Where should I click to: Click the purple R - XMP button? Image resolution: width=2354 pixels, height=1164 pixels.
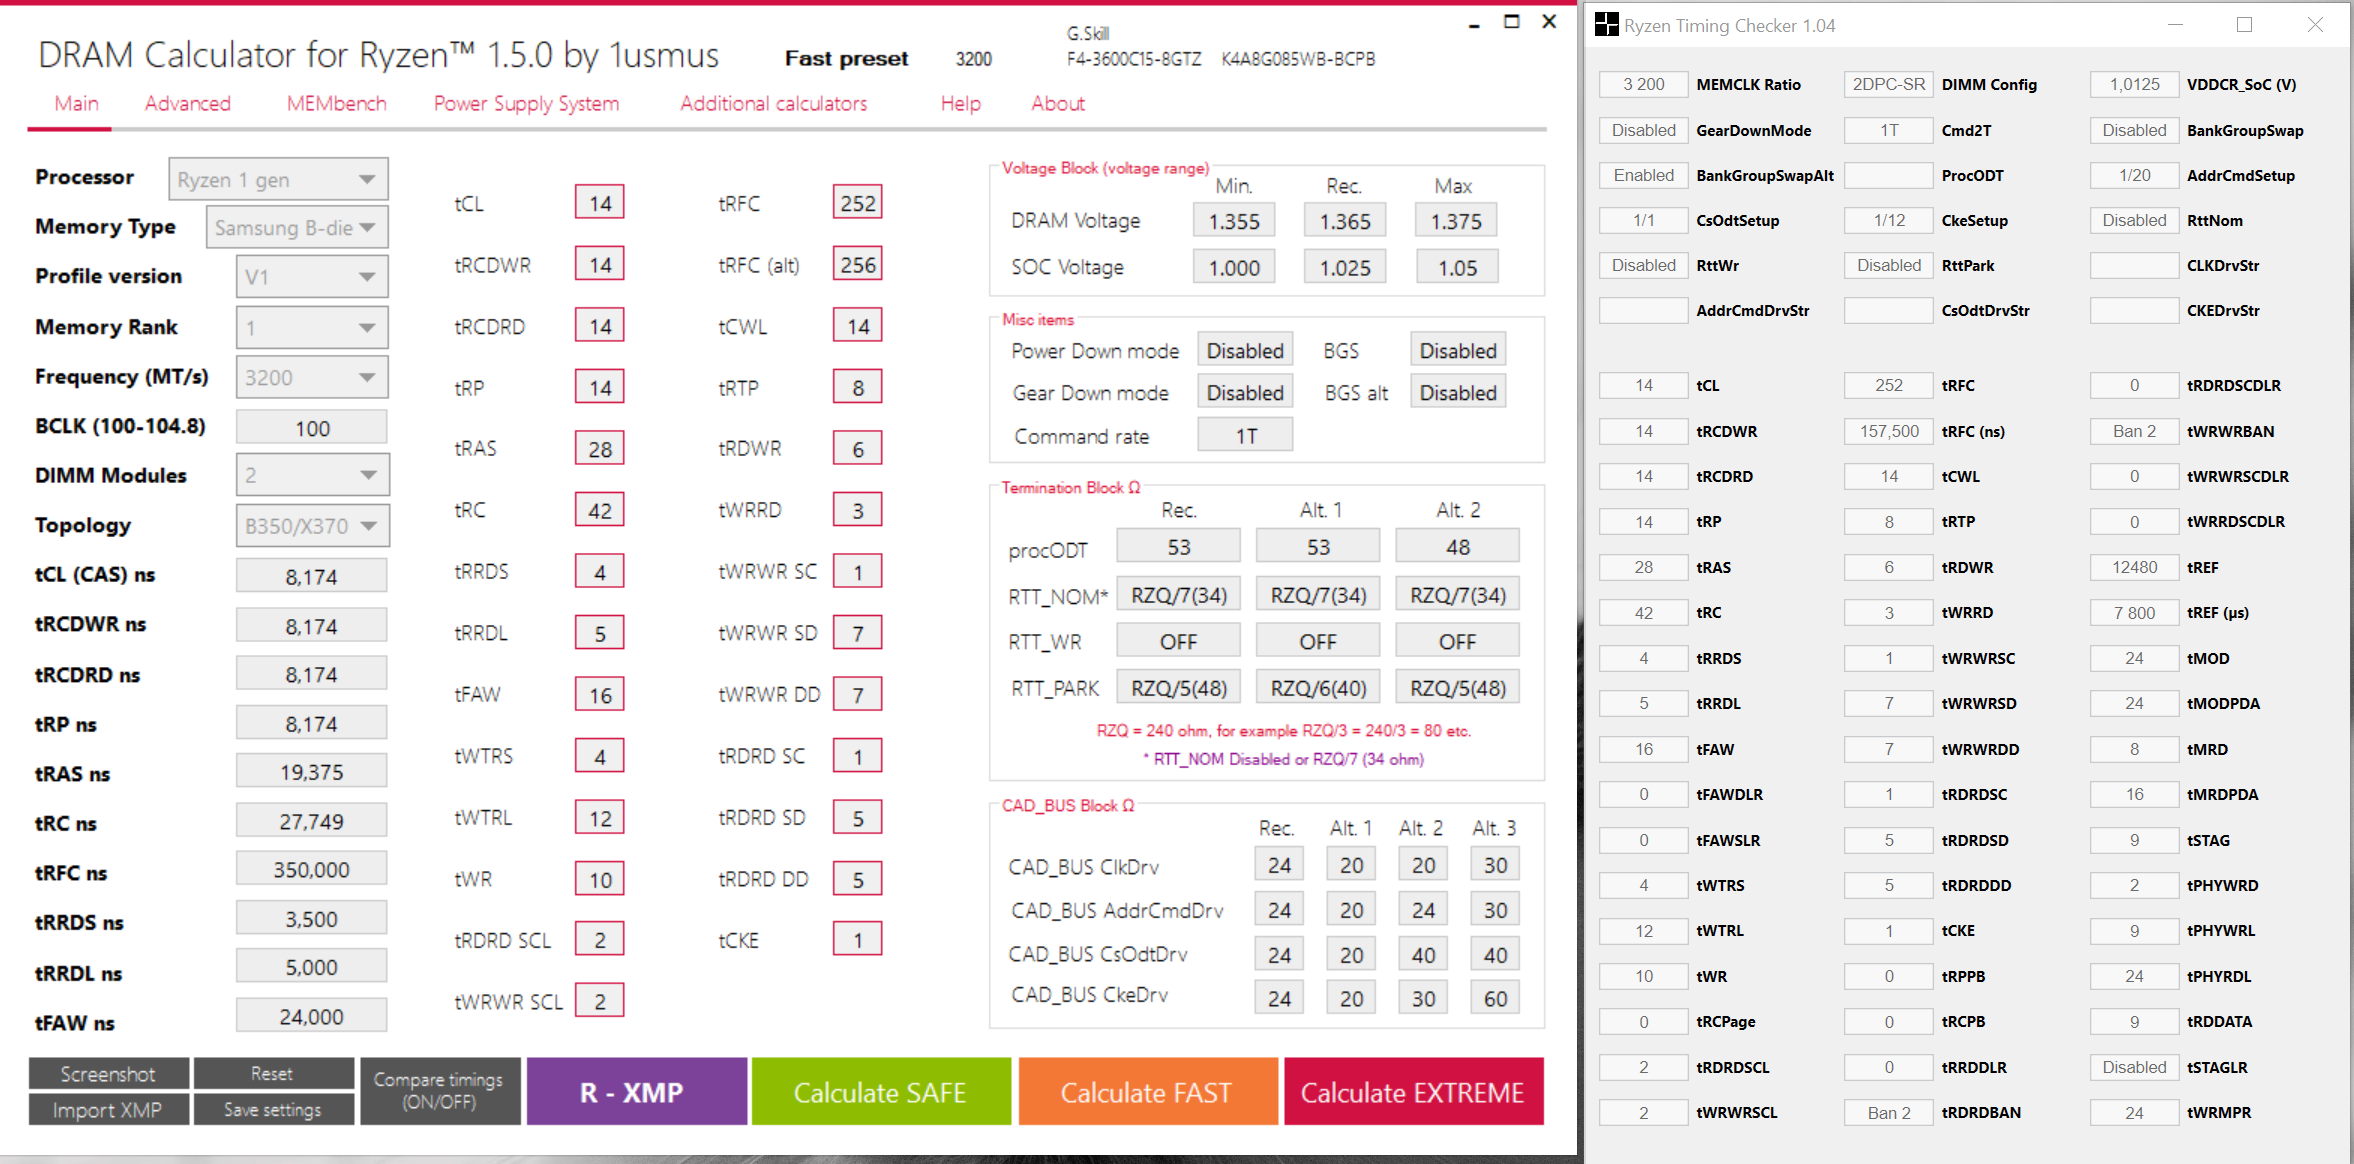click(x=636, y=1092)
